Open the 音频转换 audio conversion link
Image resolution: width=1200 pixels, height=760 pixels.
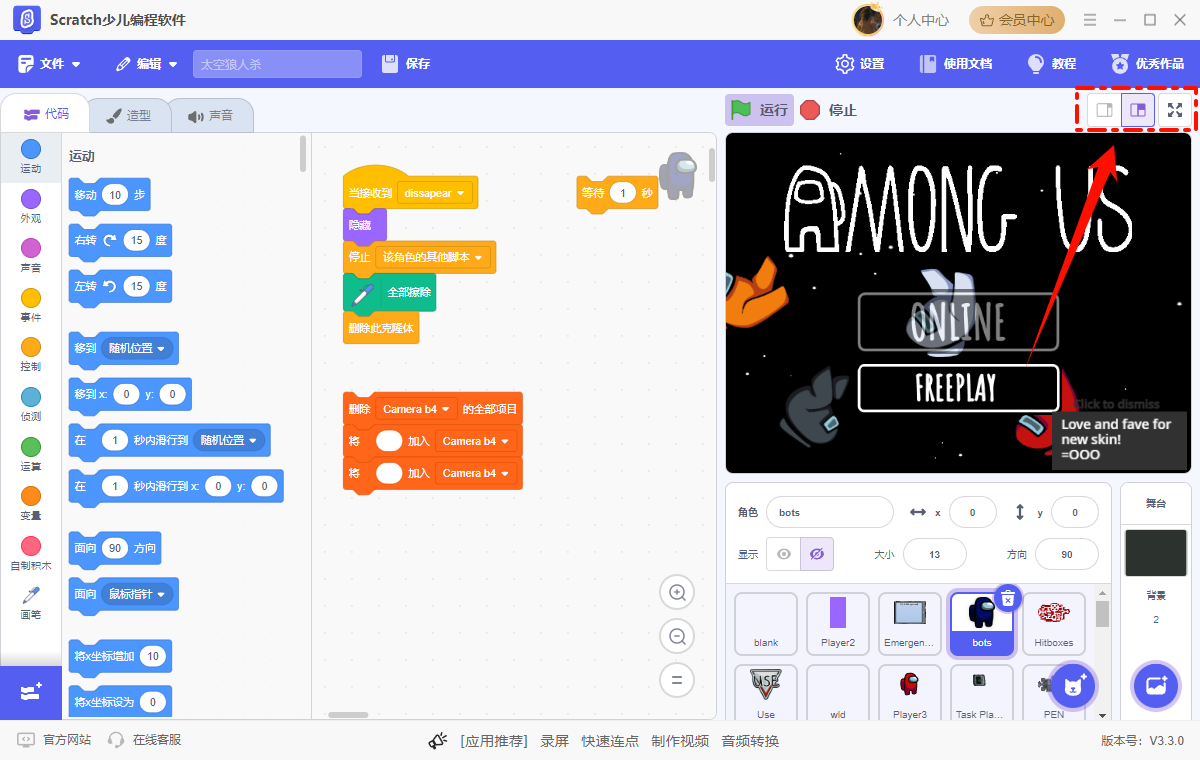[x=750, y=741]
